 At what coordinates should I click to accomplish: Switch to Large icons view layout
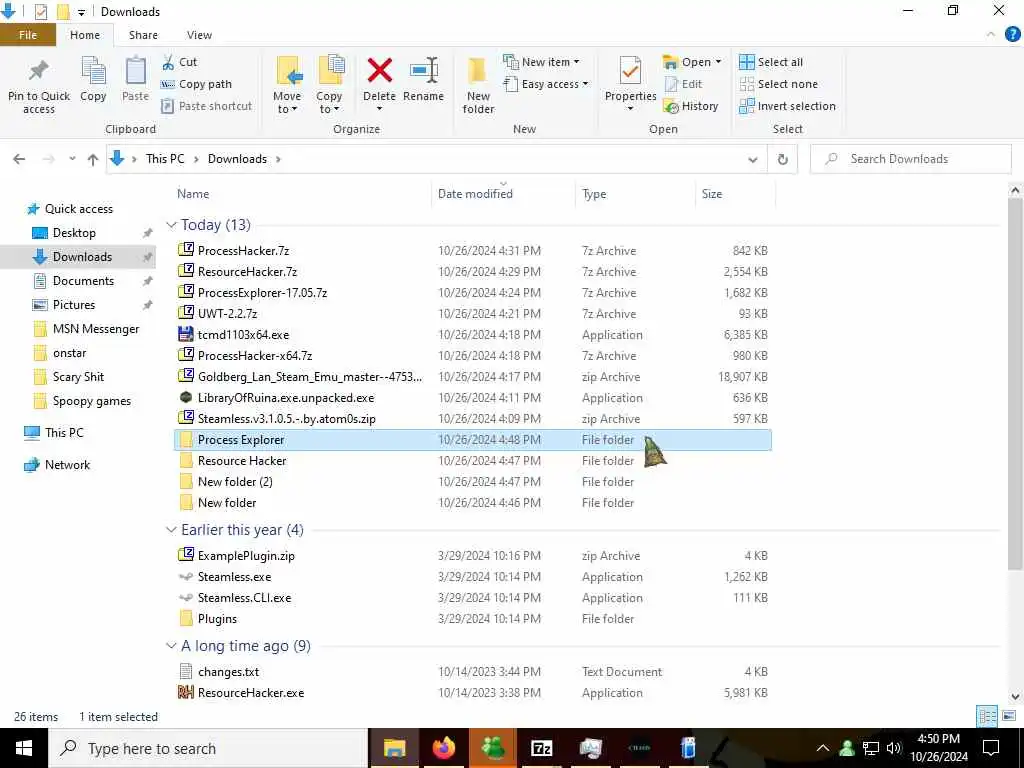pos(1008,716)
